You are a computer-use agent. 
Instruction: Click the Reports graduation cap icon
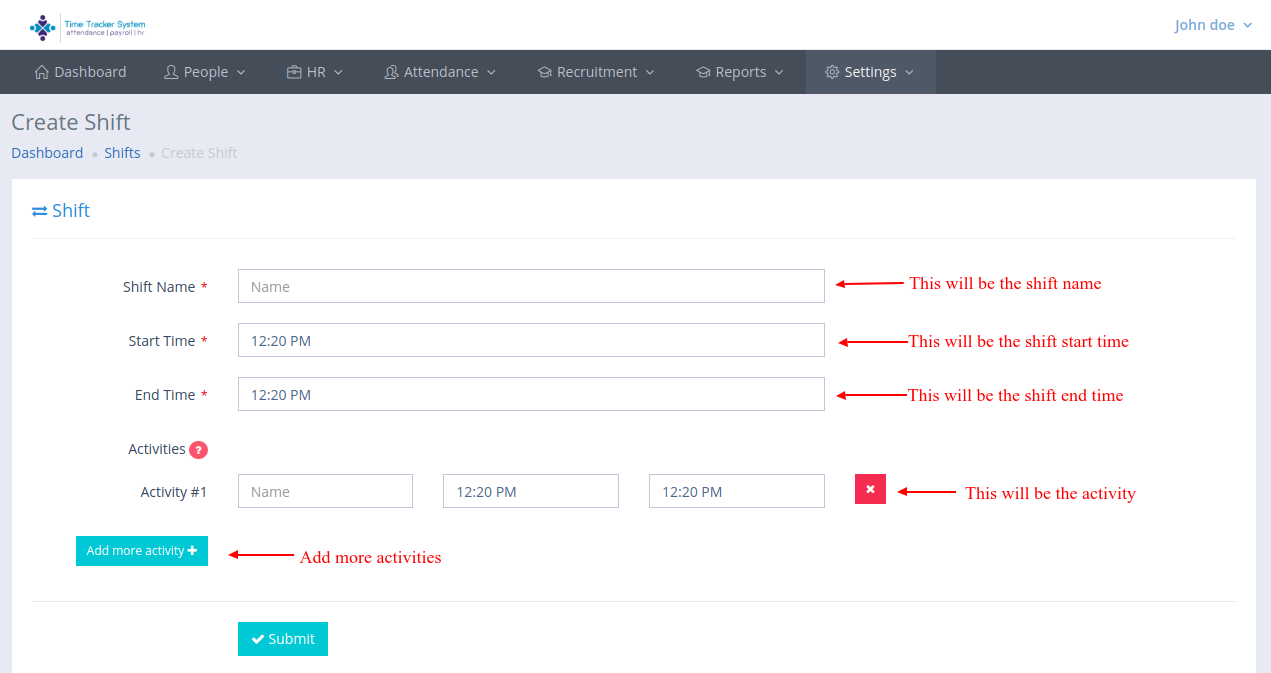[x=703, y=72]
